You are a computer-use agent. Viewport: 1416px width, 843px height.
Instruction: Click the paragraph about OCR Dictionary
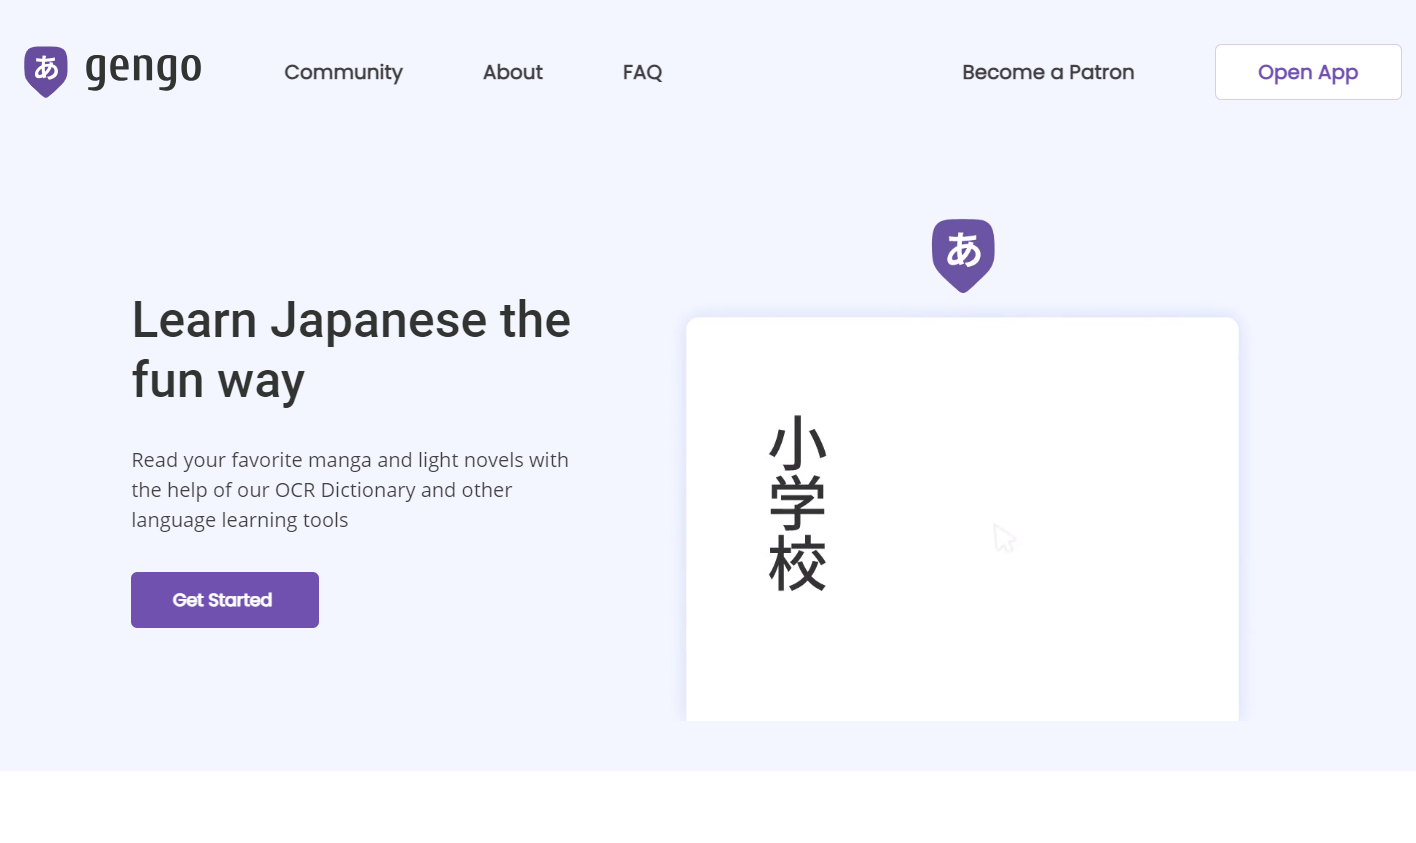pyautogui.click(x=350, y=490)
